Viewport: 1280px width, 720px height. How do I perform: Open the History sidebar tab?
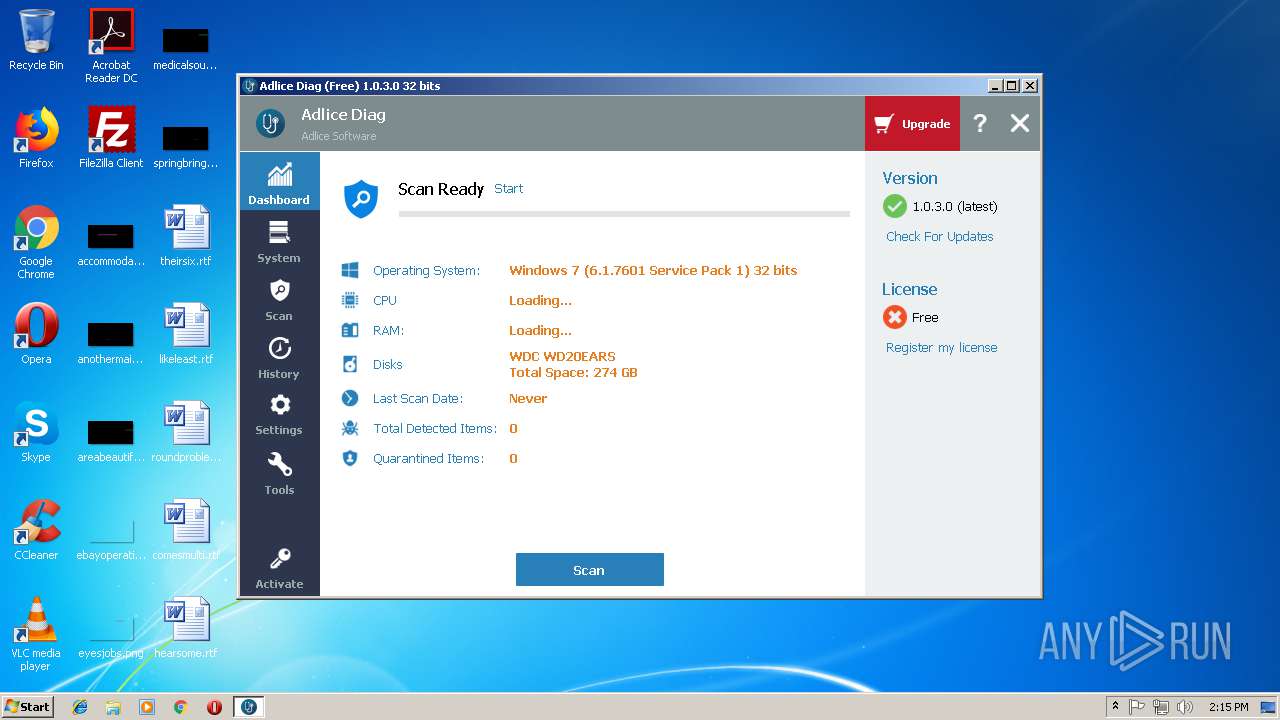[x=279, y=357]
